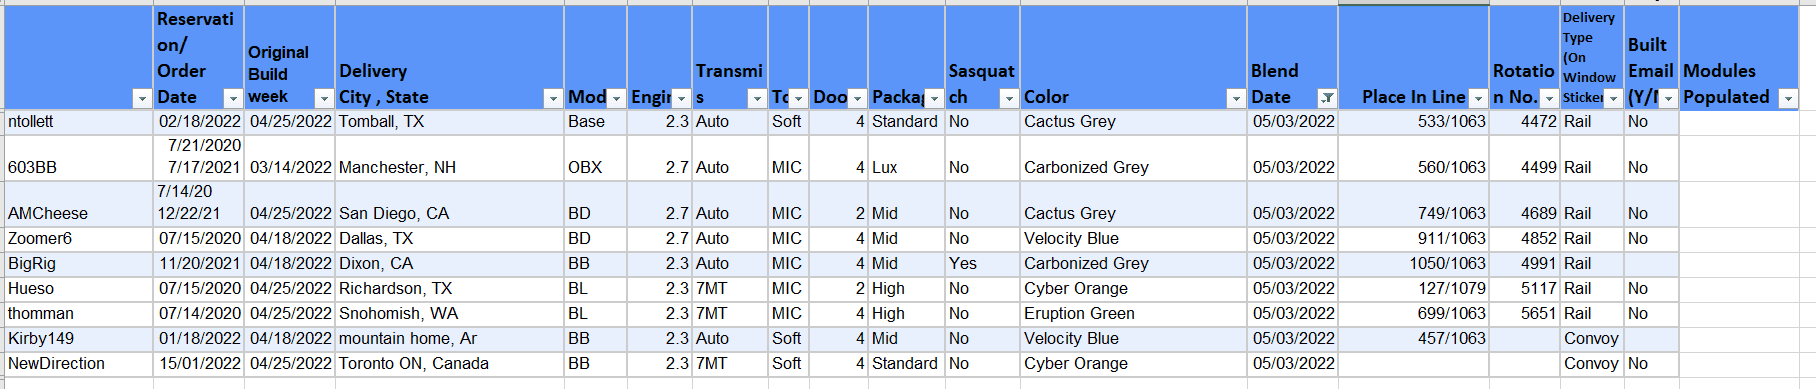The width and height of the screenshot is (1816, 389).
Task: Expand the Delivery City, State filter
Action: 552,98
